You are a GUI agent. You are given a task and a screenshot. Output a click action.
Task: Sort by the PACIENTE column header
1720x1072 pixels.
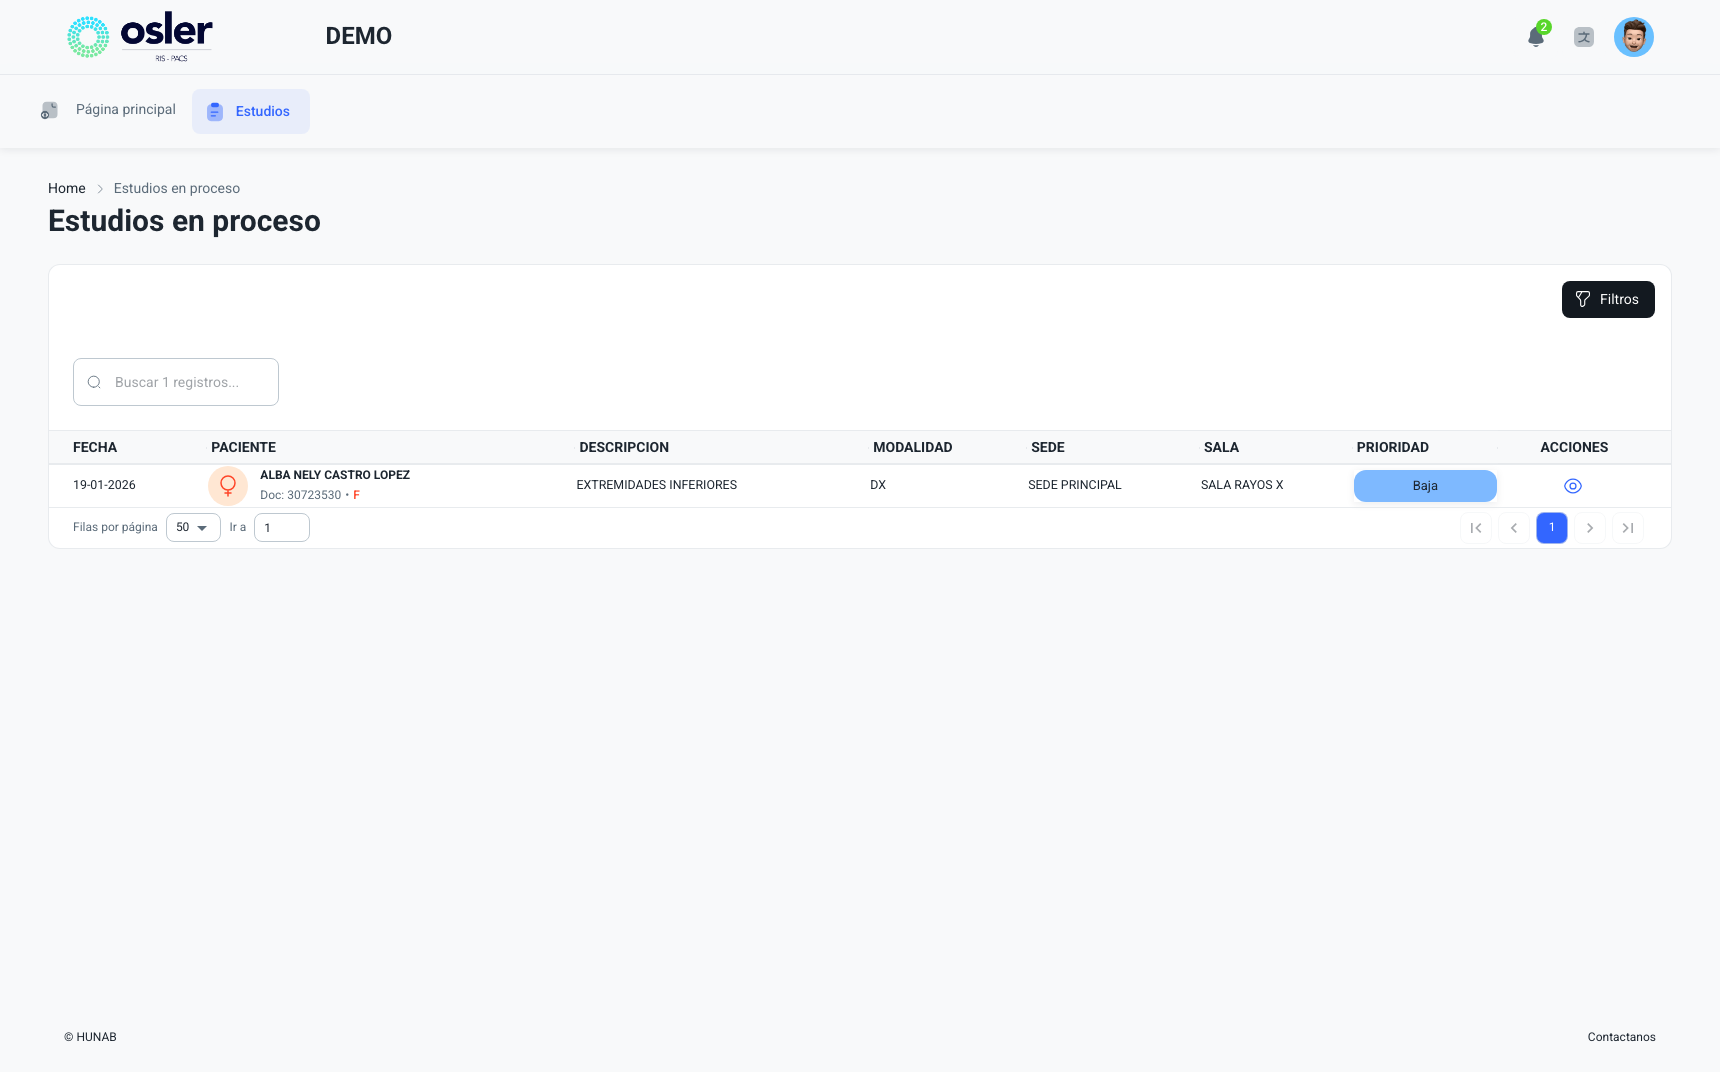click(x=243, y=447)
